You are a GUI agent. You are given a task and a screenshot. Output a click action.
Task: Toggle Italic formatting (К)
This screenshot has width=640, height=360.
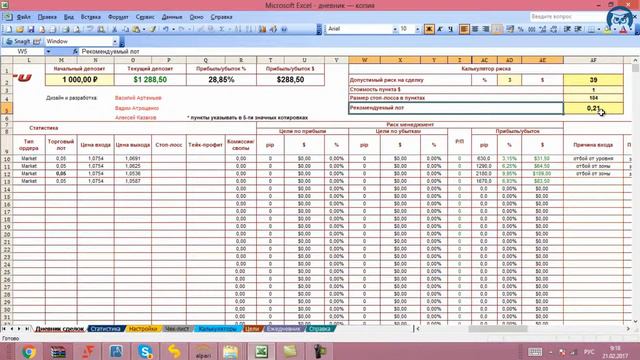[440, 29]
